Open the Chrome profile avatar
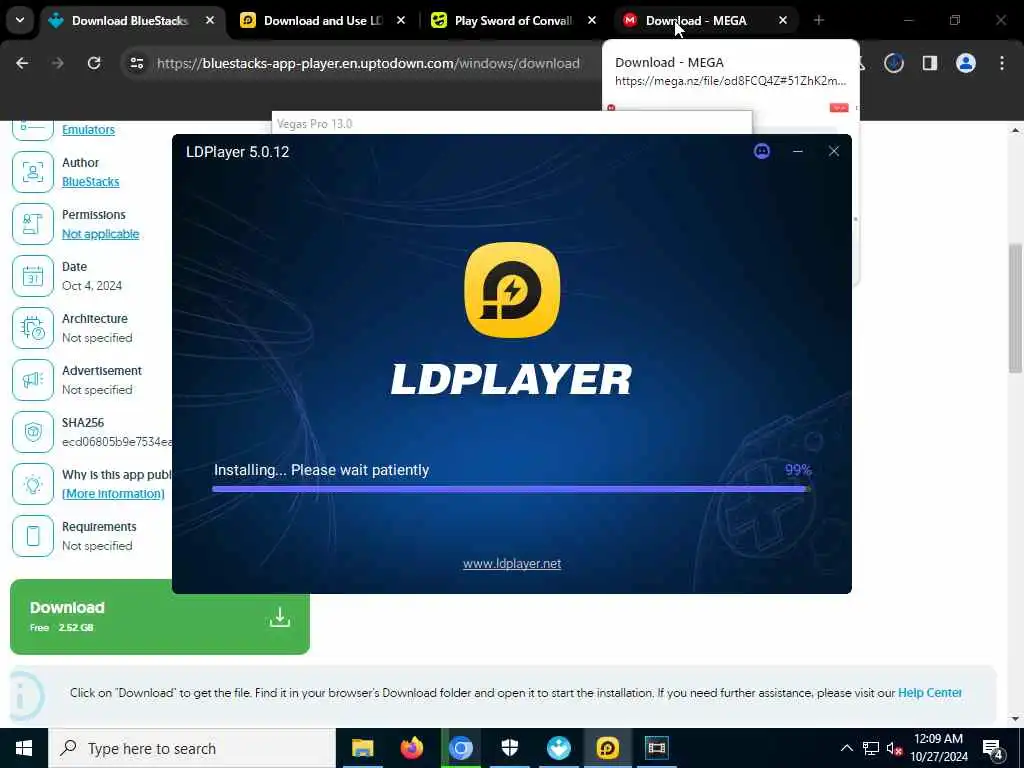1024x768 pixels. pos(965,63)
